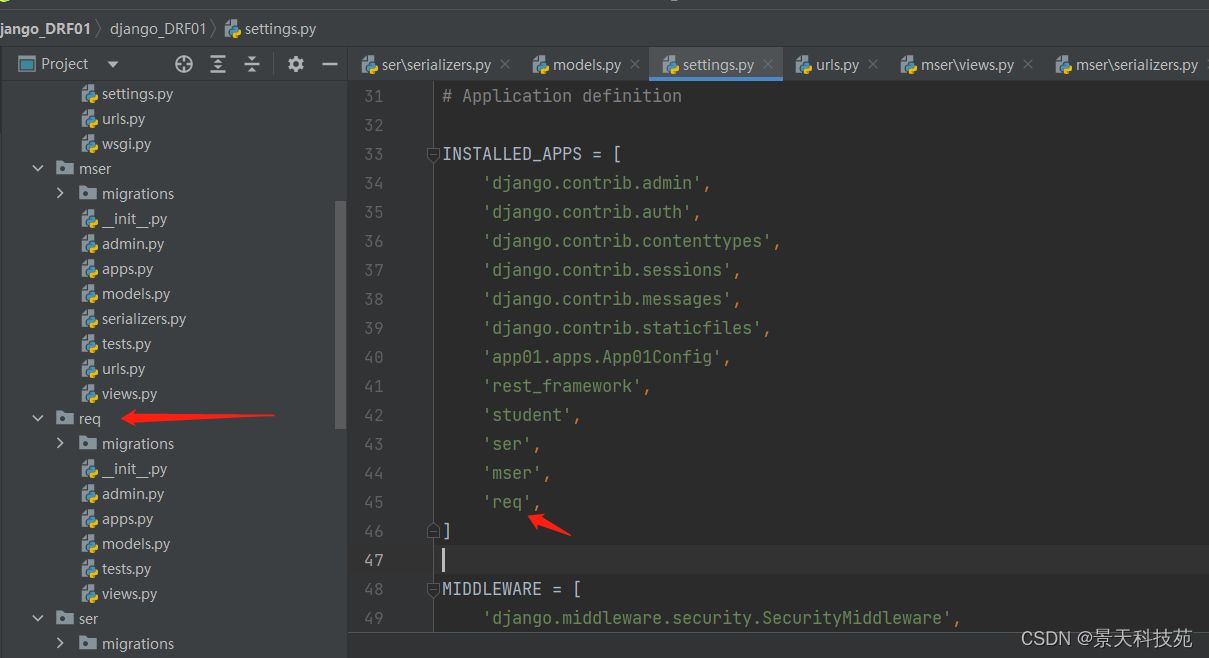Click the Project view icon beside the Project label
Image resolution: width=1209 pixels, height=658 pixels.
(26, 63)
